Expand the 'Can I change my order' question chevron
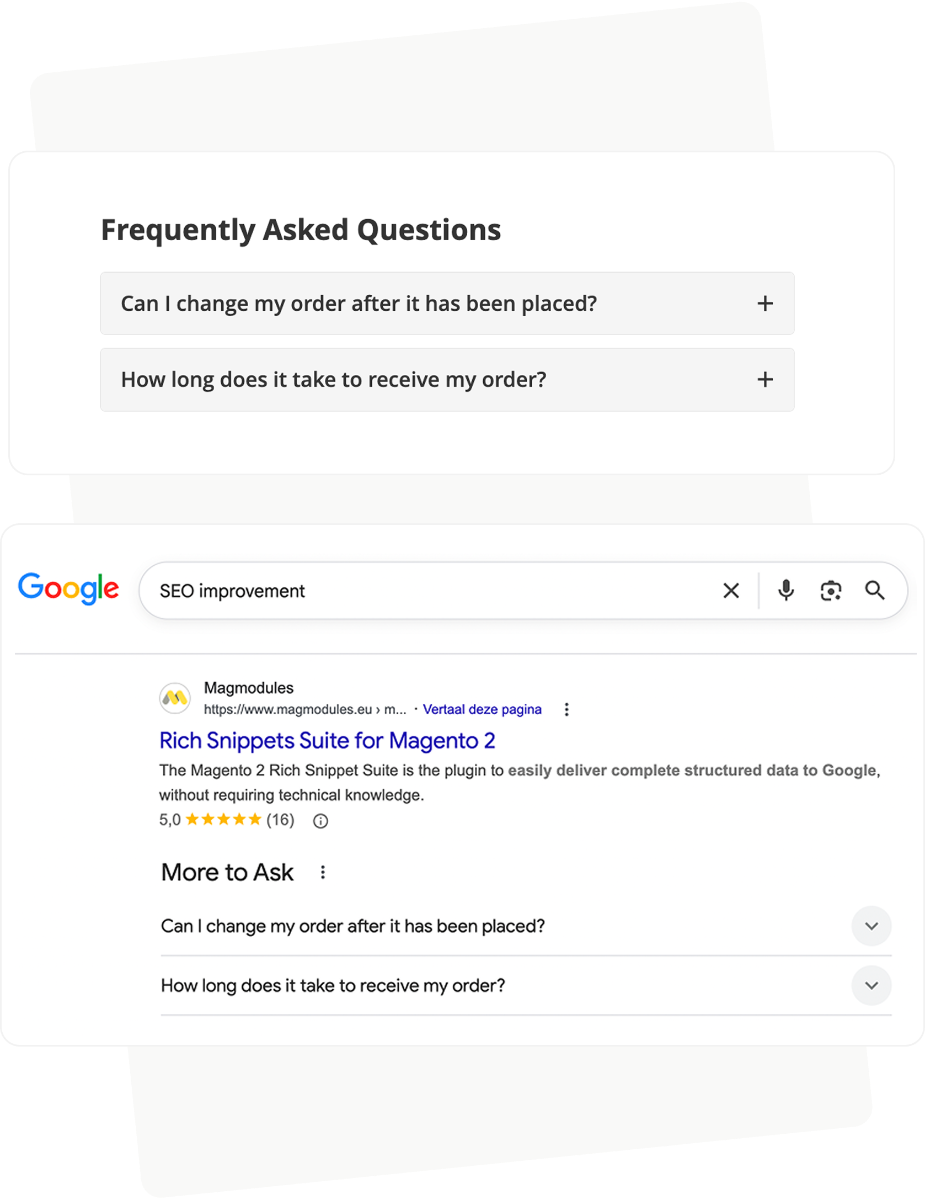The width and height of the screenshot is (925, 1200). coord(871,926)
